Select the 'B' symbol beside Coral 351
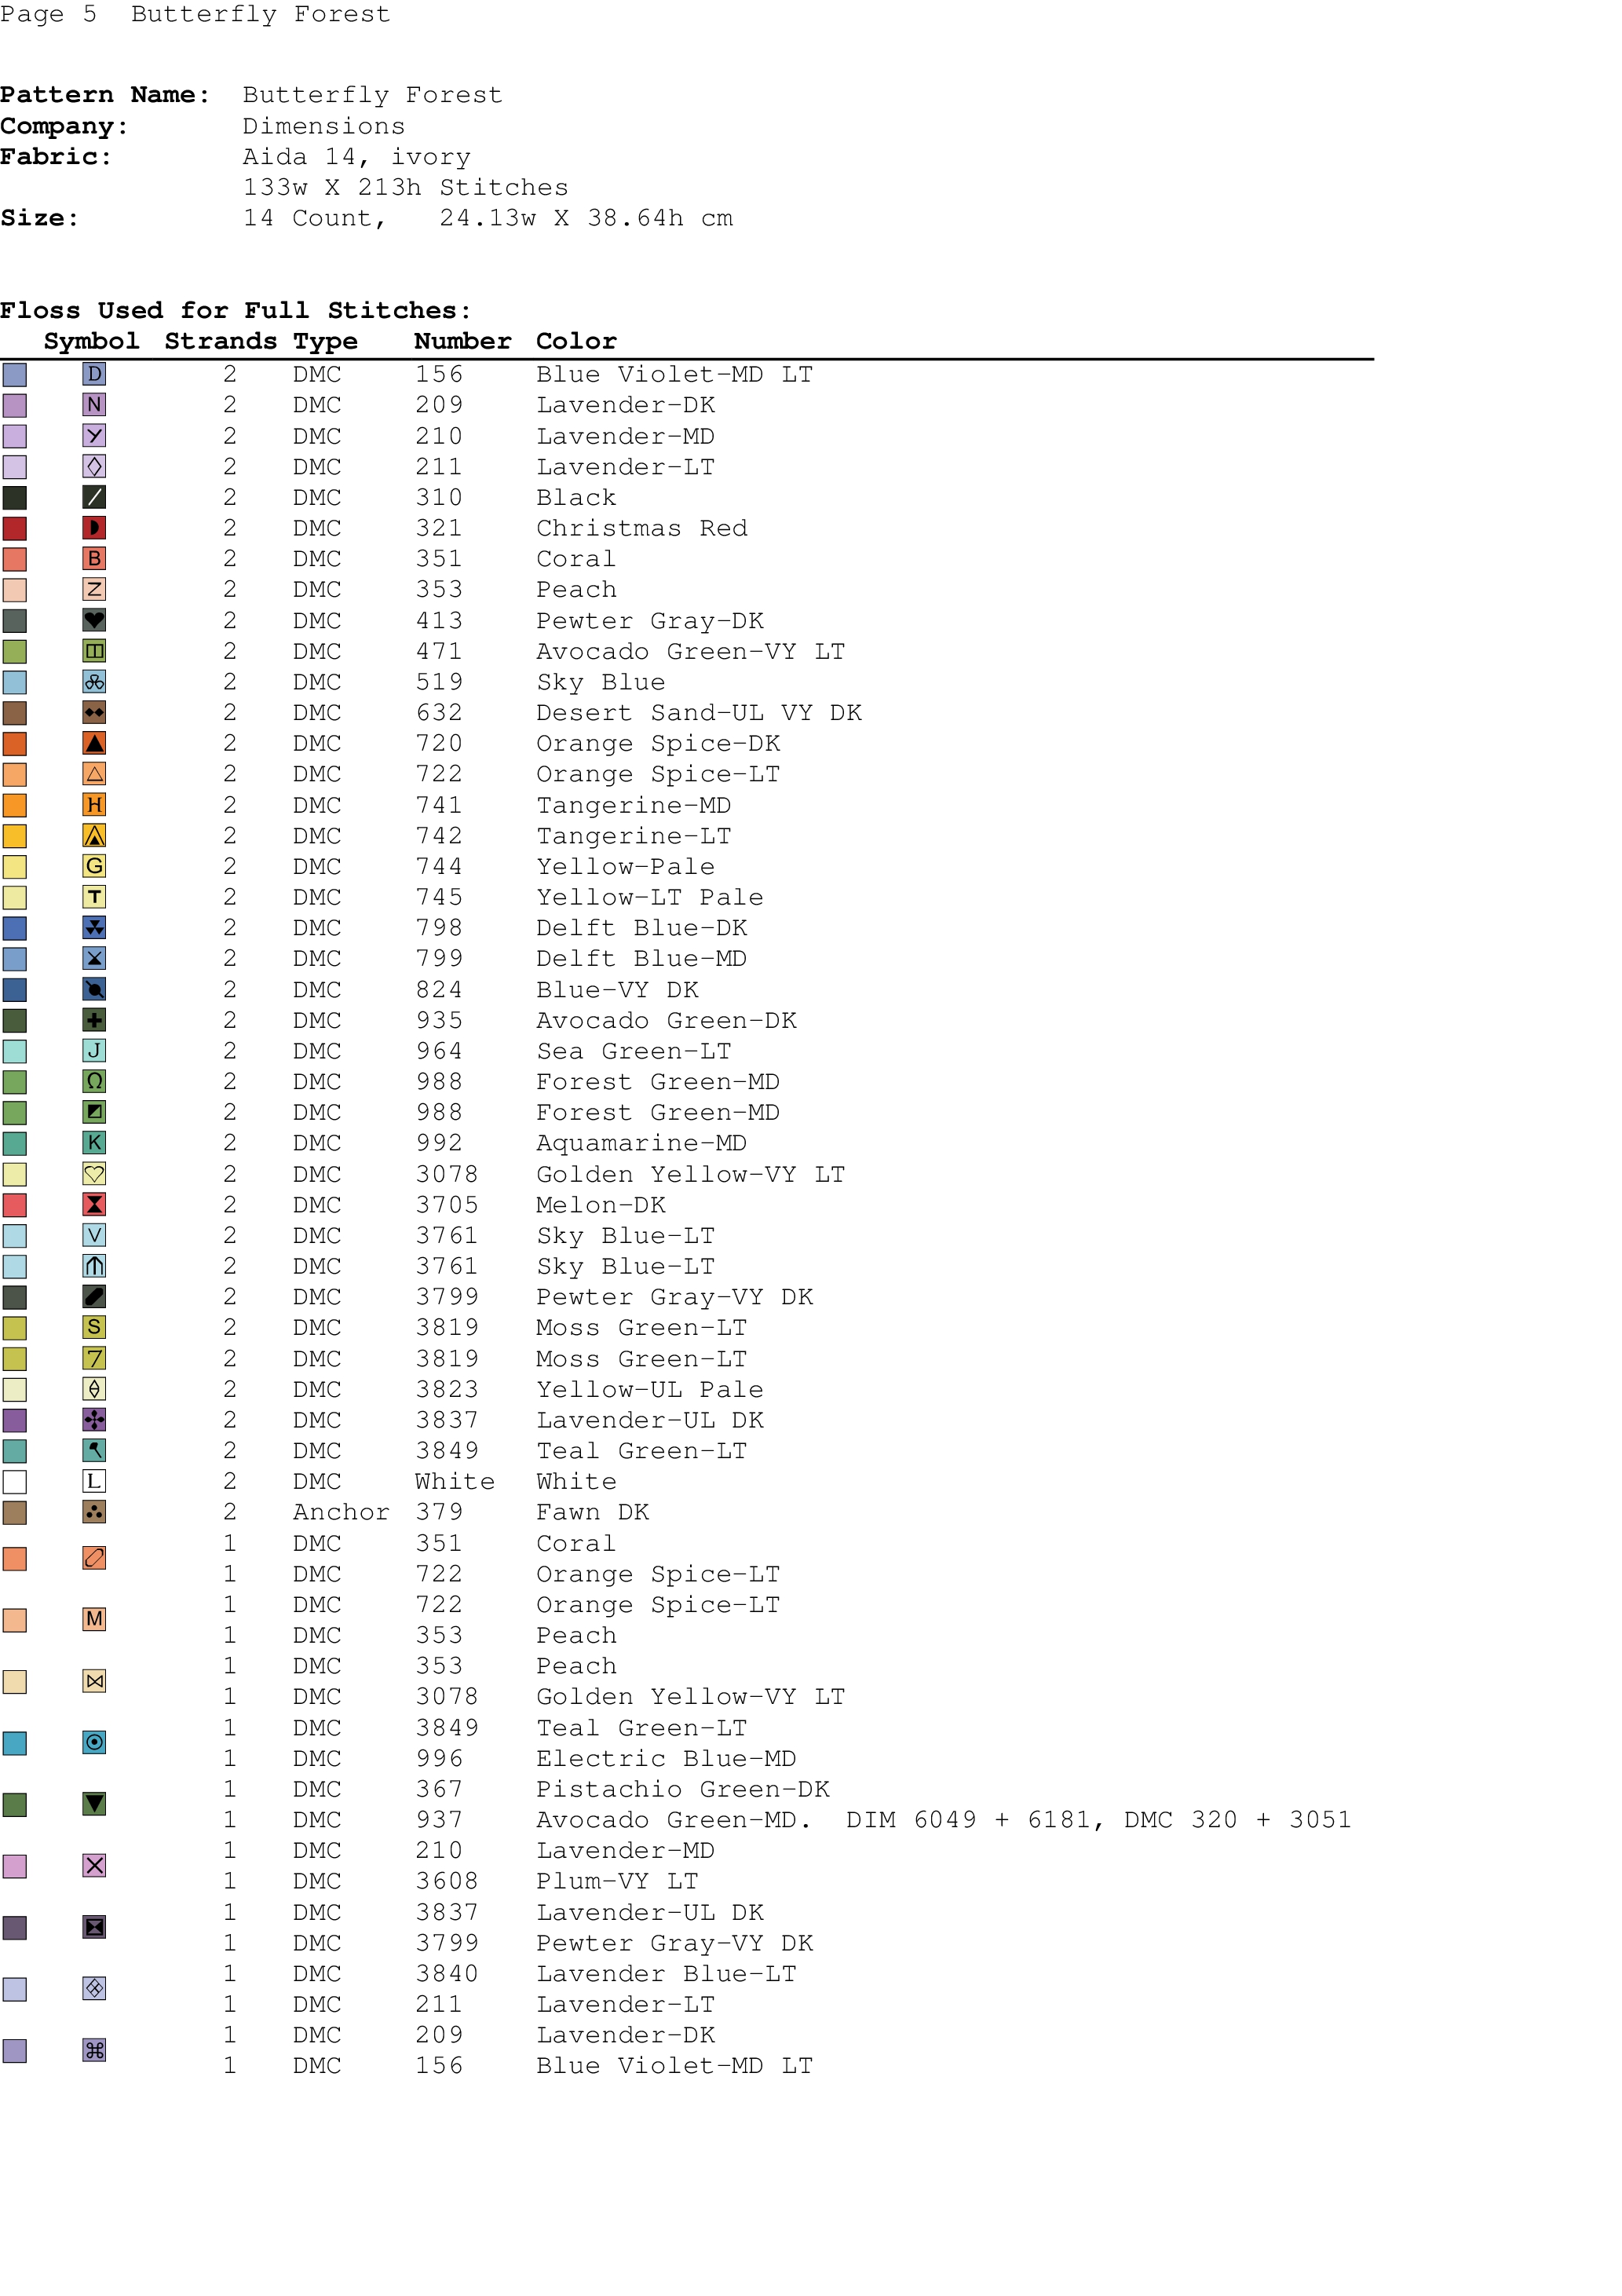 click(x=94, y=558)
